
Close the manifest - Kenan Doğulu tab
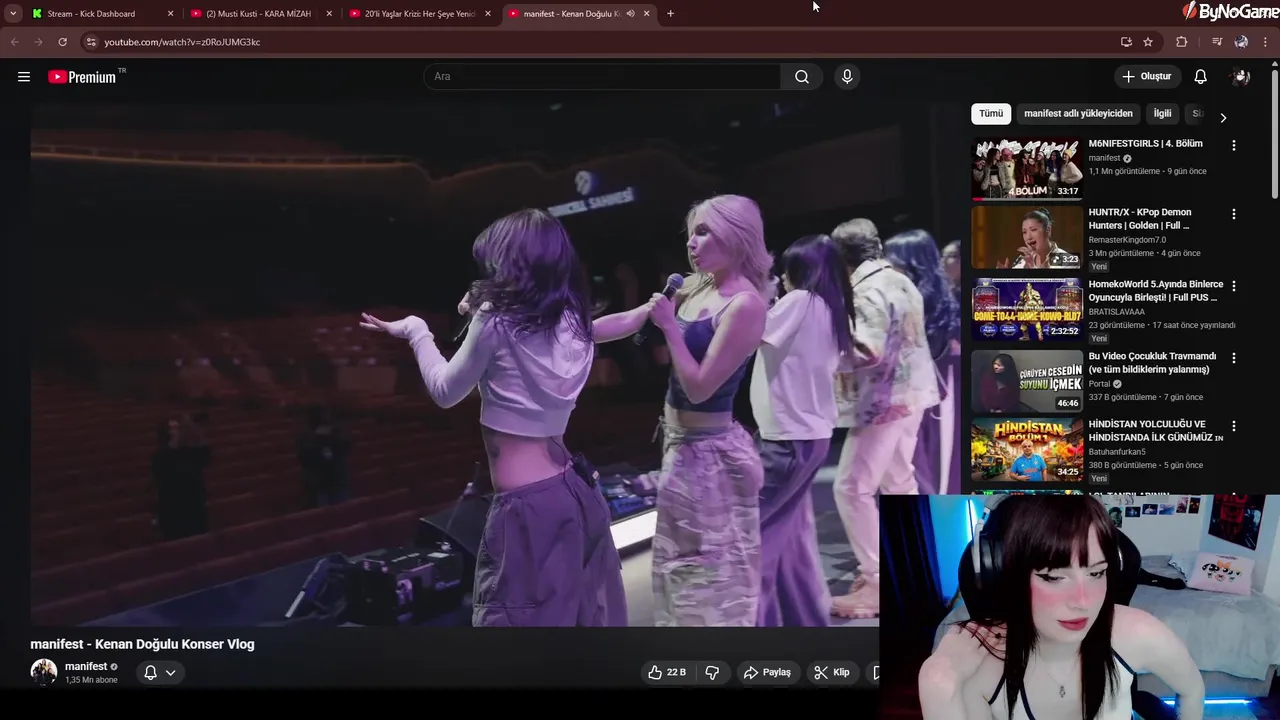point(646,14)
